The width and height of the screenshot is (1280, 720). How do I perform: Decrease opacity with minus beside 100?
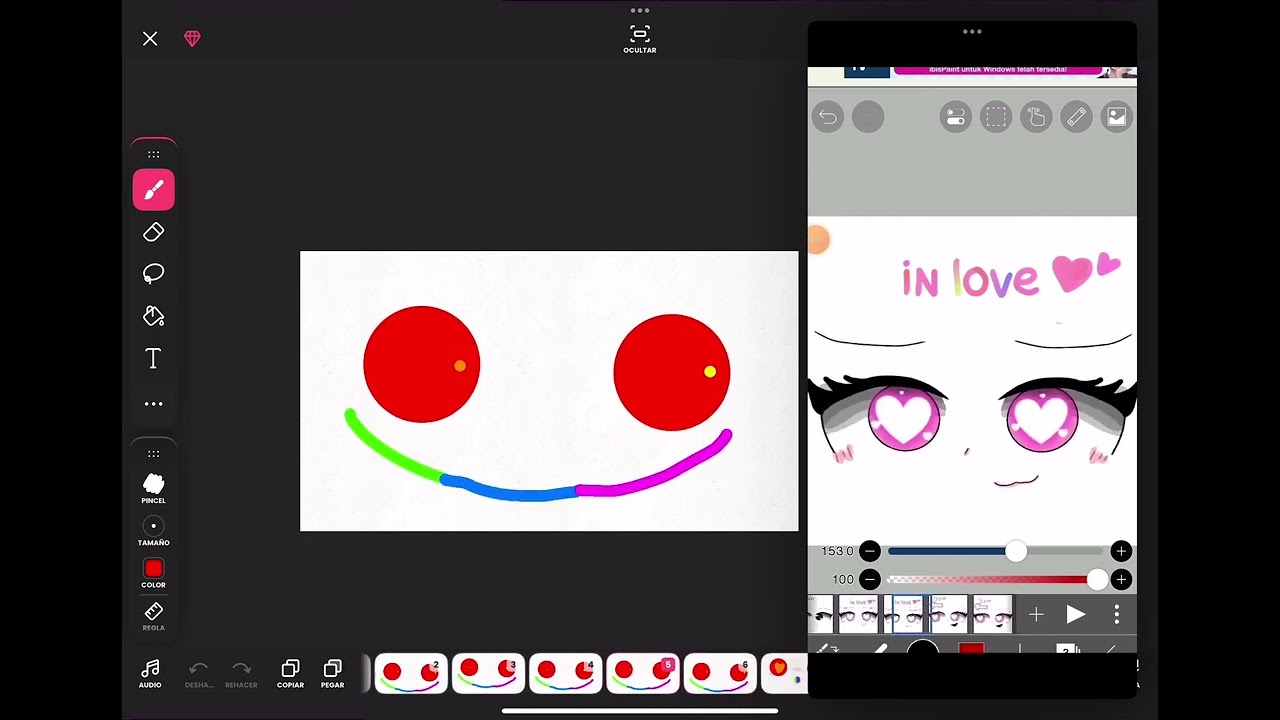(869, 580)
